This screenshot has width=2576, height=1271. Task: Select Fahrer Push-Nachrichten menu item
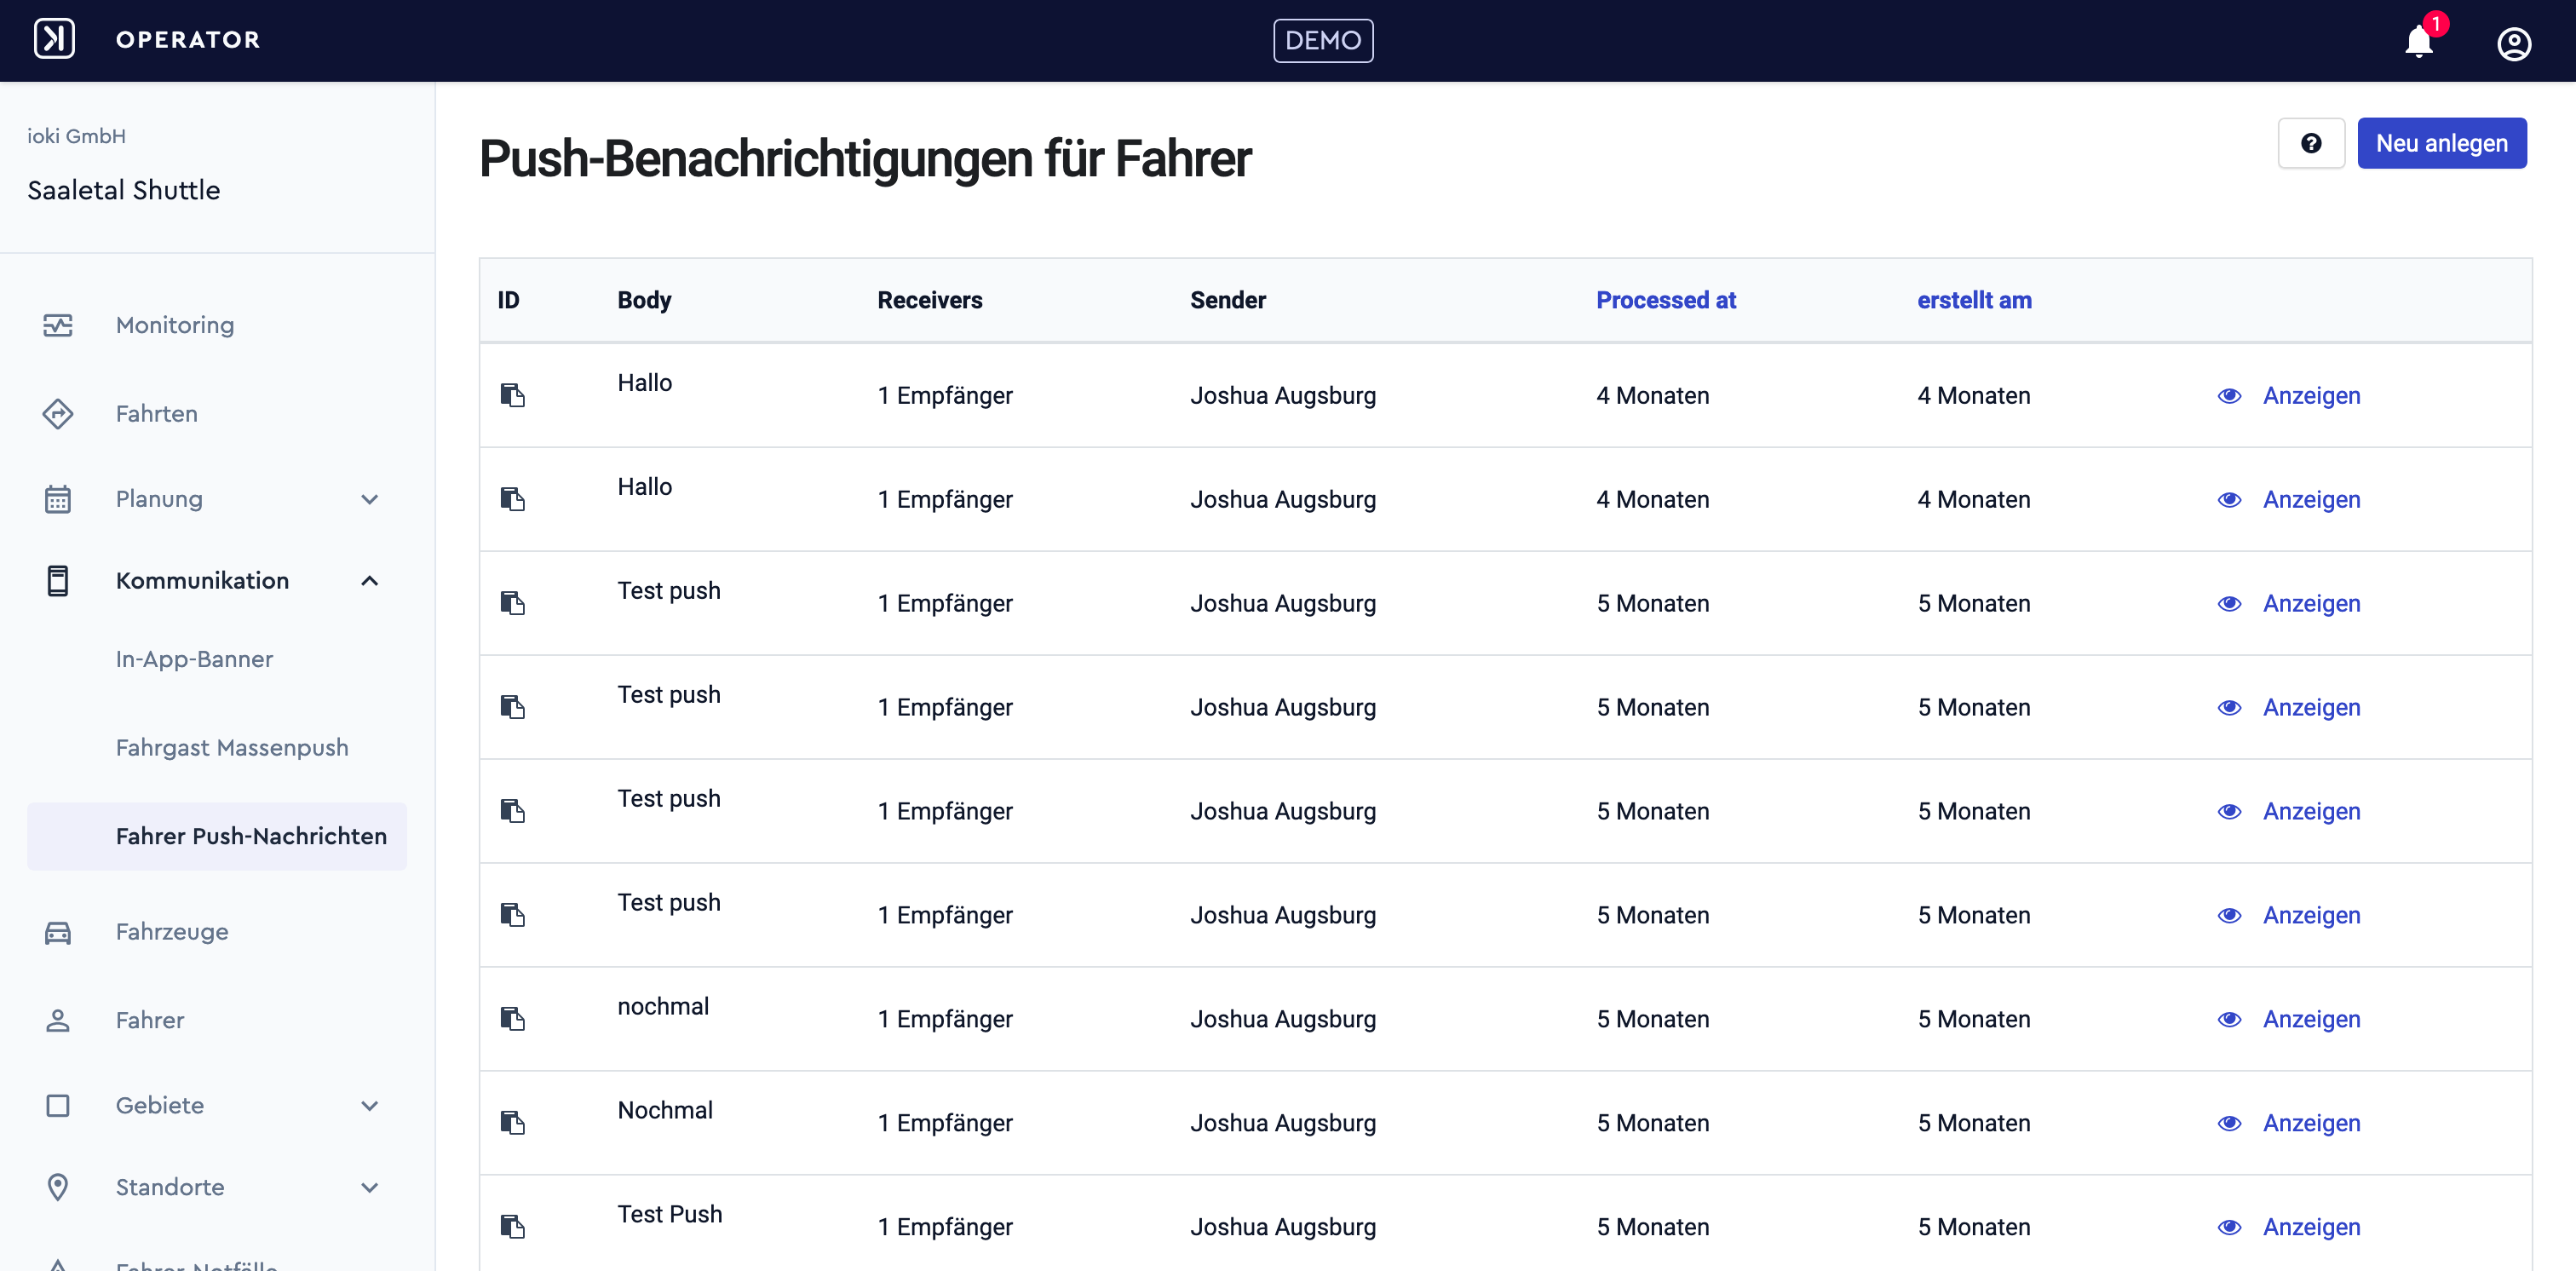tap(217, 836)
